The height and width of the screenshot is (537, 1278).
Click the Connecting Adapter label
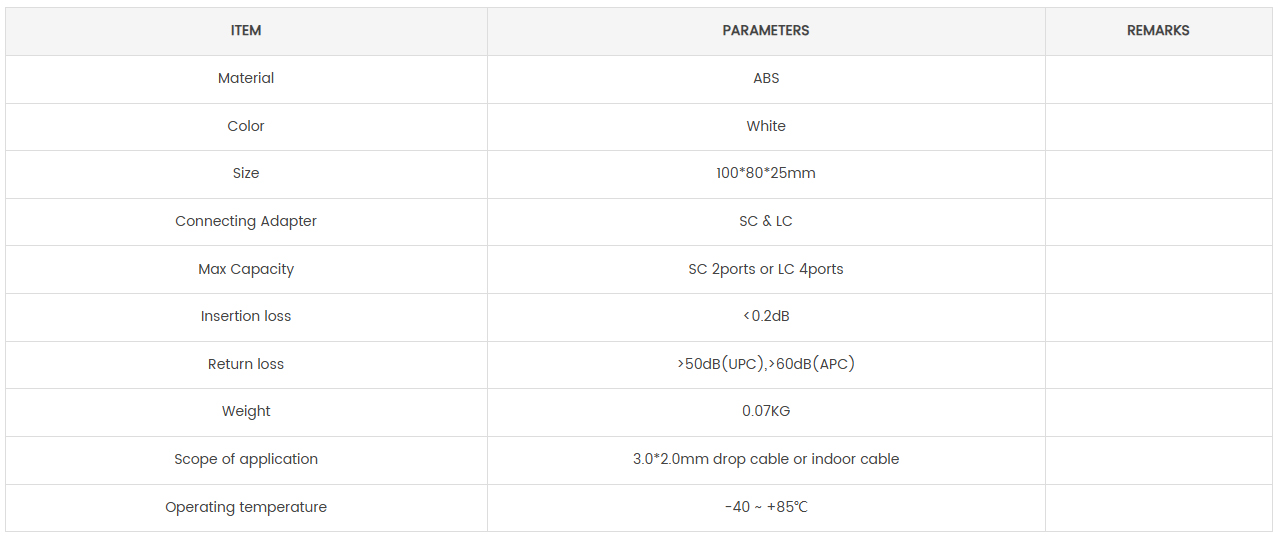246,221
